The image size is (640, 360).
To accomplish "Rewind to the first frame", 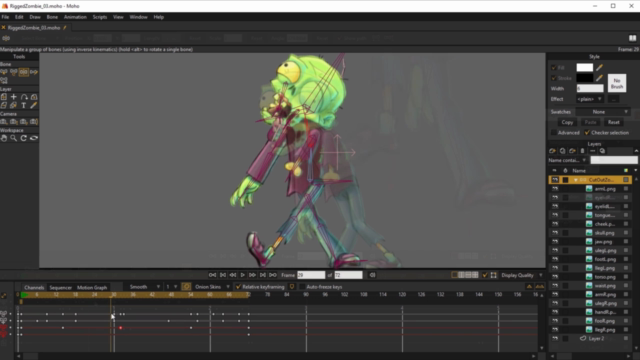I will [x=213, y=275].
